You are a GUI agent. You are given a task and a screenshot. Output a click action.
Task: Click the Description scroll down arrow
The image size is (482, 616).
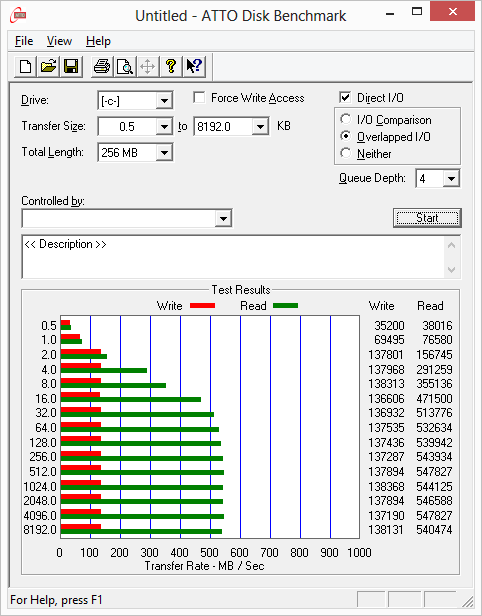point(452,270)
